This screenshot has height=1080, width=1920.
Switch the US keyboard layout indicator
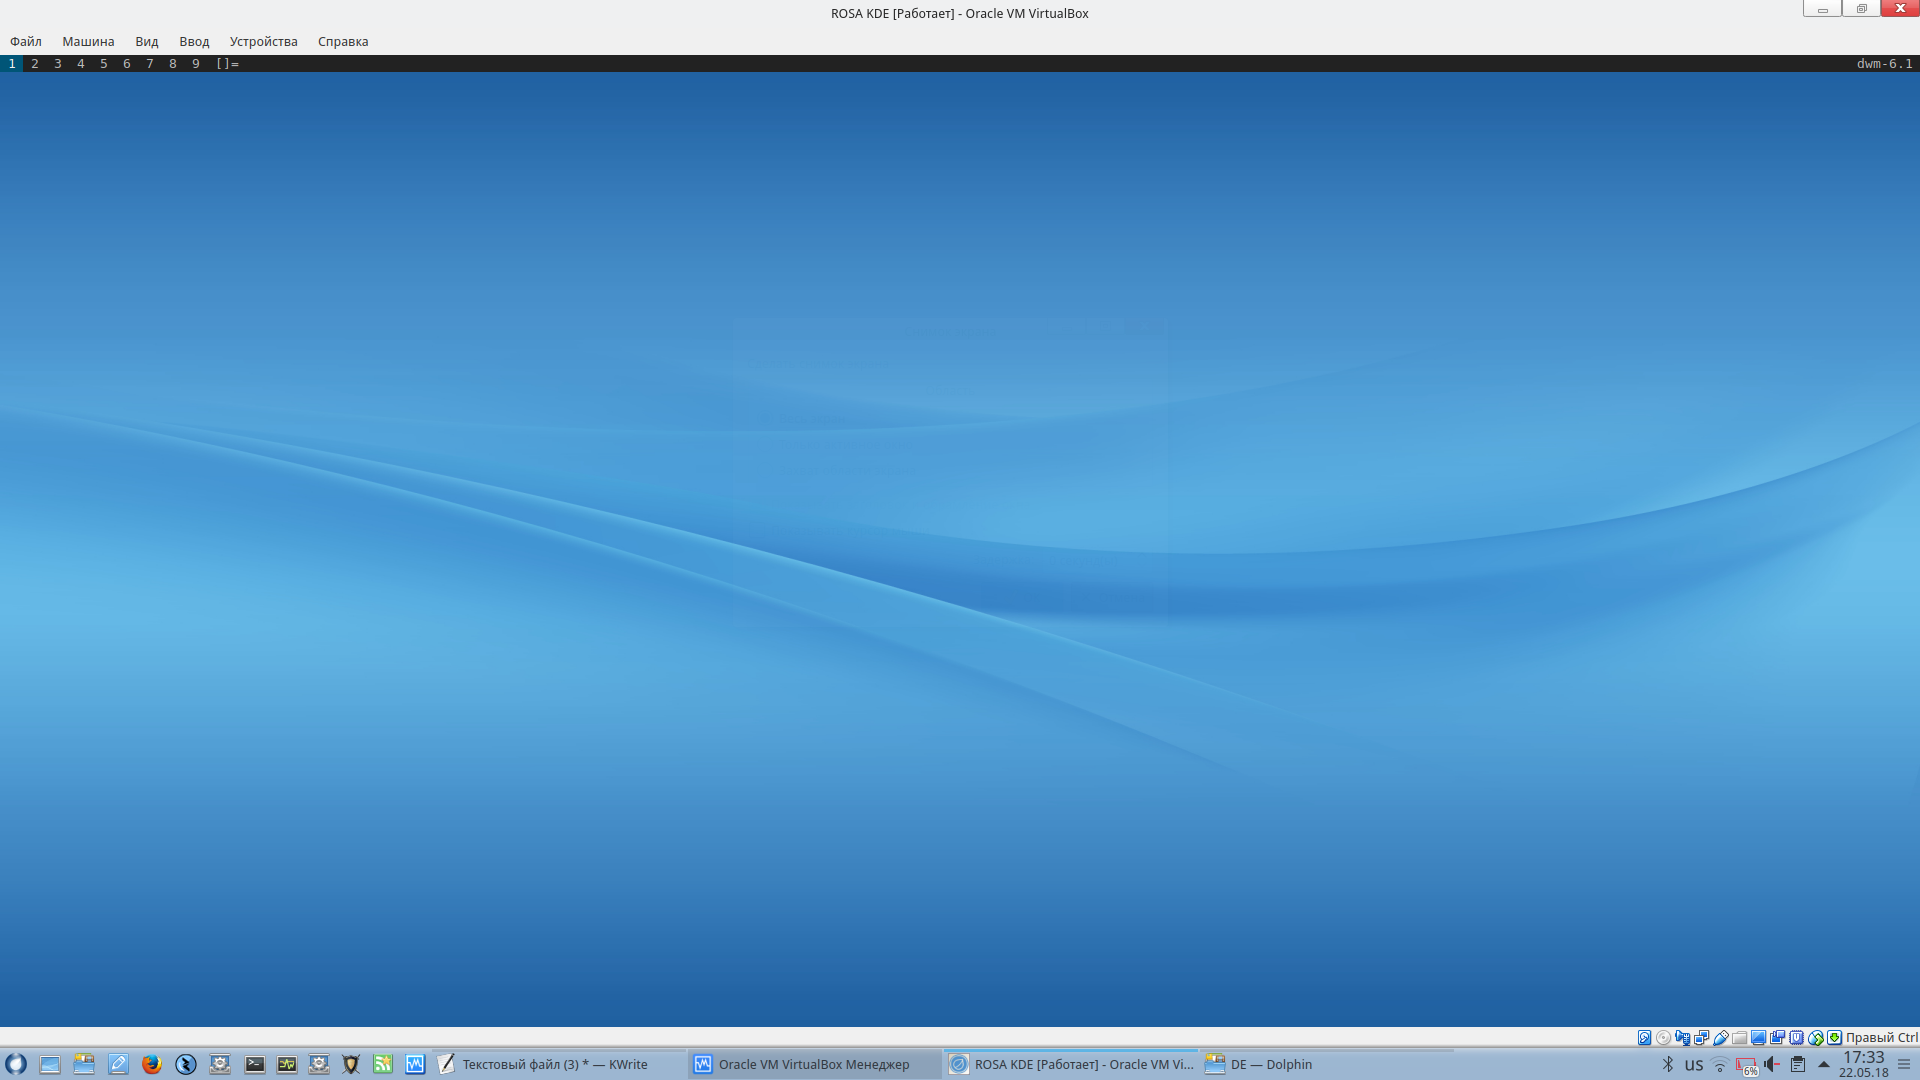coord(1693,1065)
